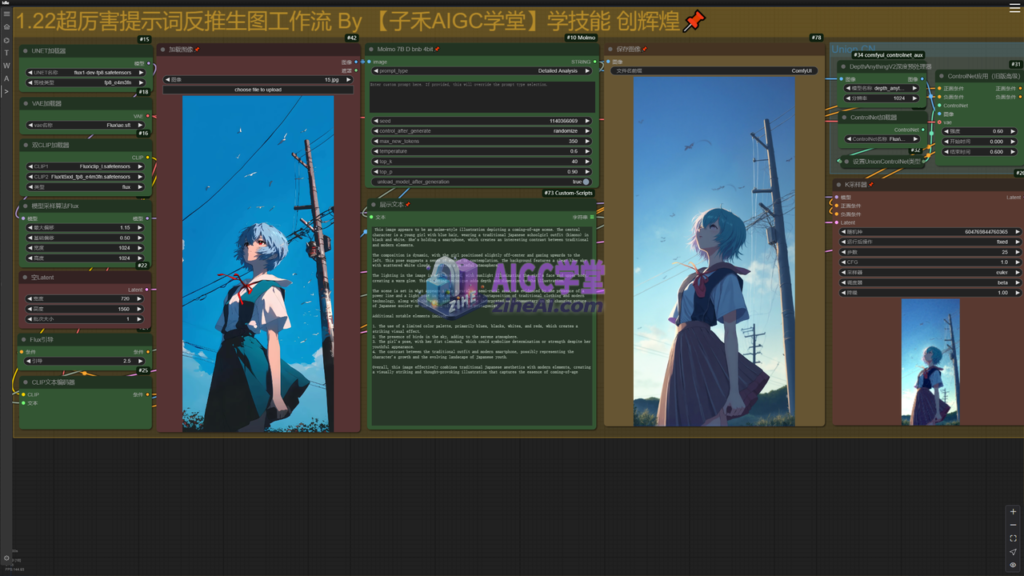Click the Molmo custom prompt text area

[x=483, y=96]
